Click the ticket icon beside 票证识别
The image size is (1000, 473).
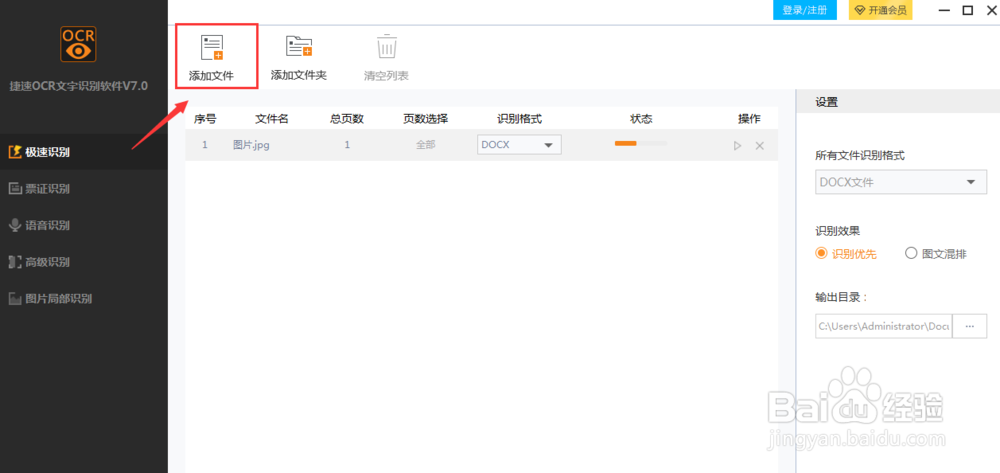(14, 189)
